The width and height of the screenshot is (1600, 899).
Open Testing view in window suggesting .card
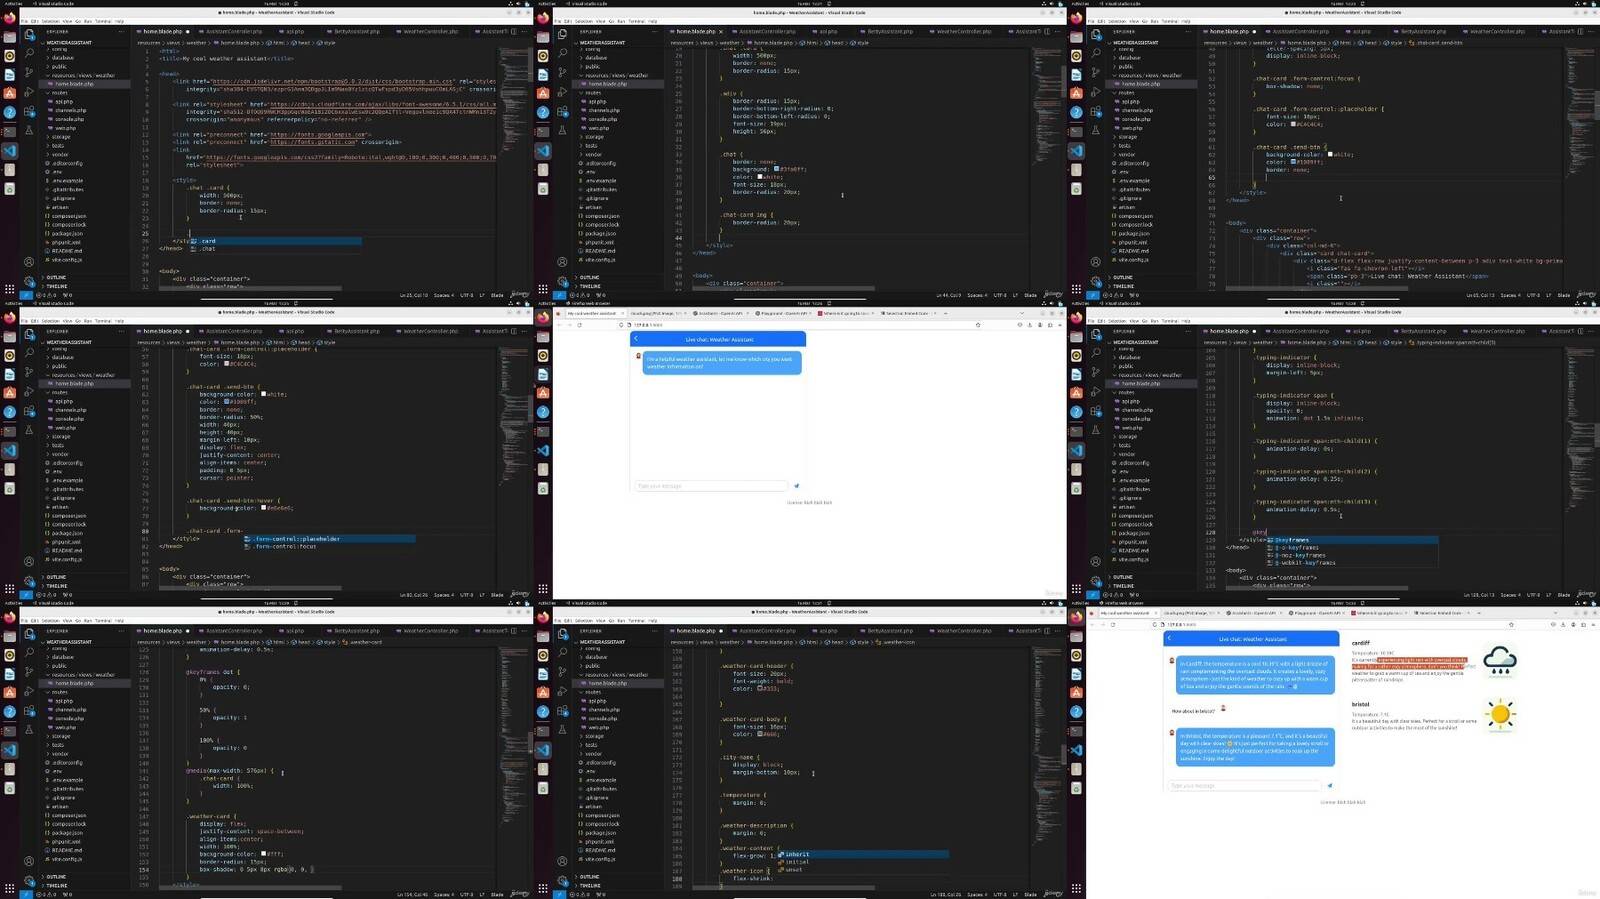click(x=29, y=131)
